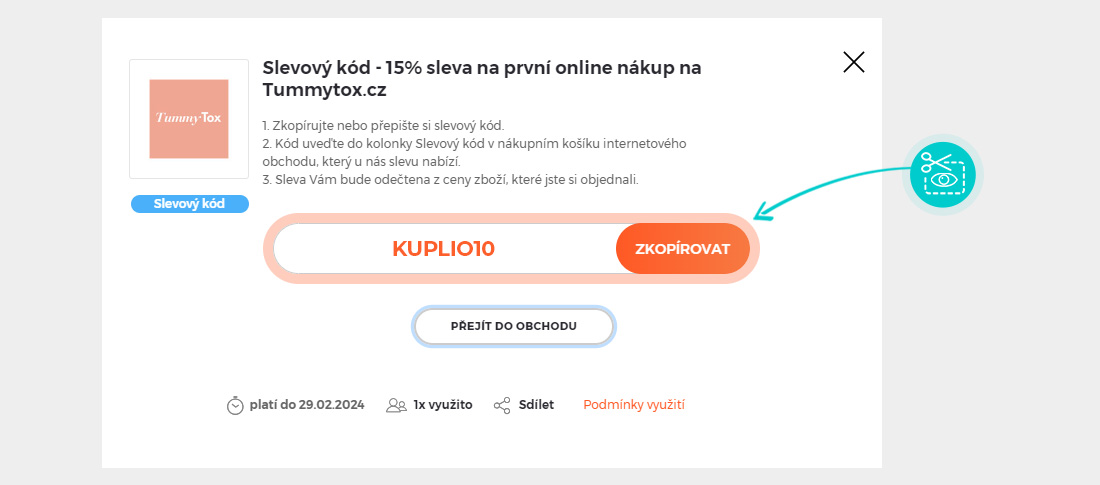The width and height of the screenshot is (1100, 485).
Task: Close the discount code dialog with X
Action: (854, 62)
